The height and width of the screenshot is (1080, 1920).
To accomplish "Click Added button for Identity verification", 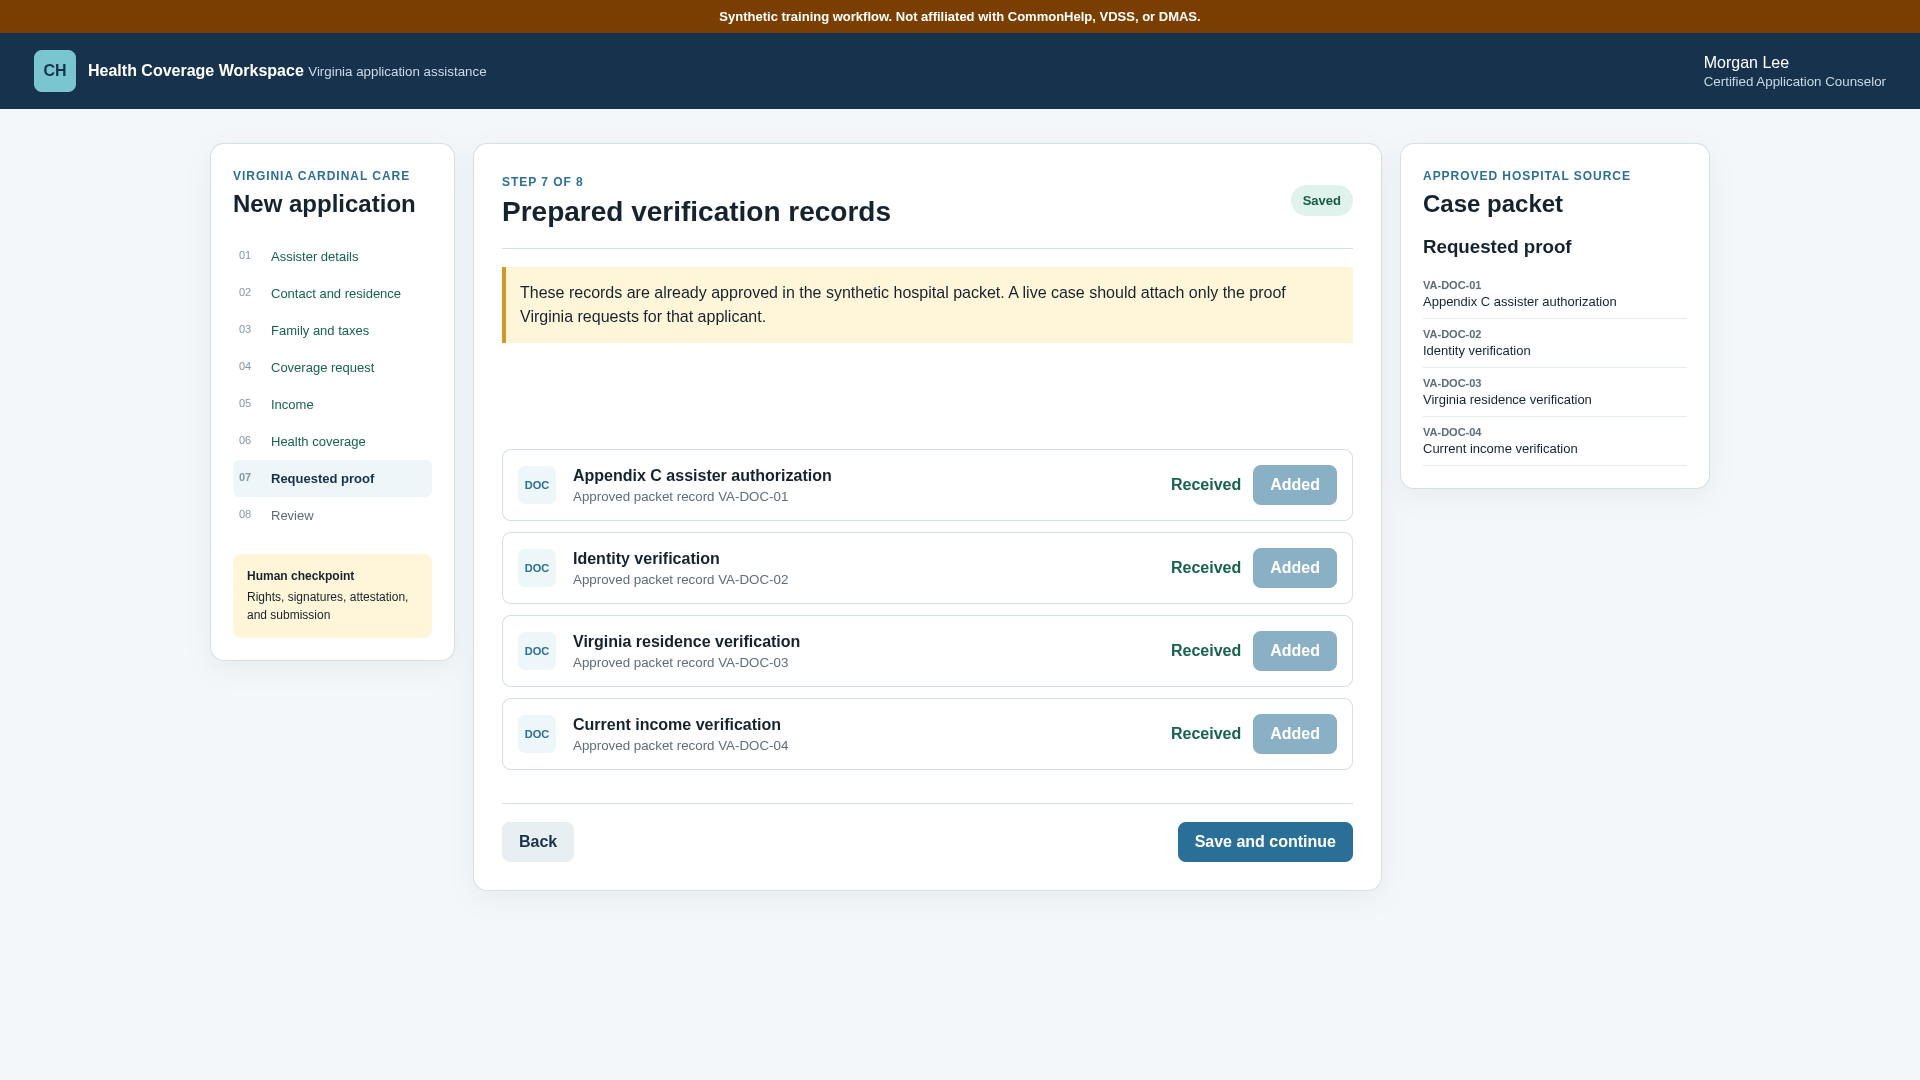I will click(1294, 568).
